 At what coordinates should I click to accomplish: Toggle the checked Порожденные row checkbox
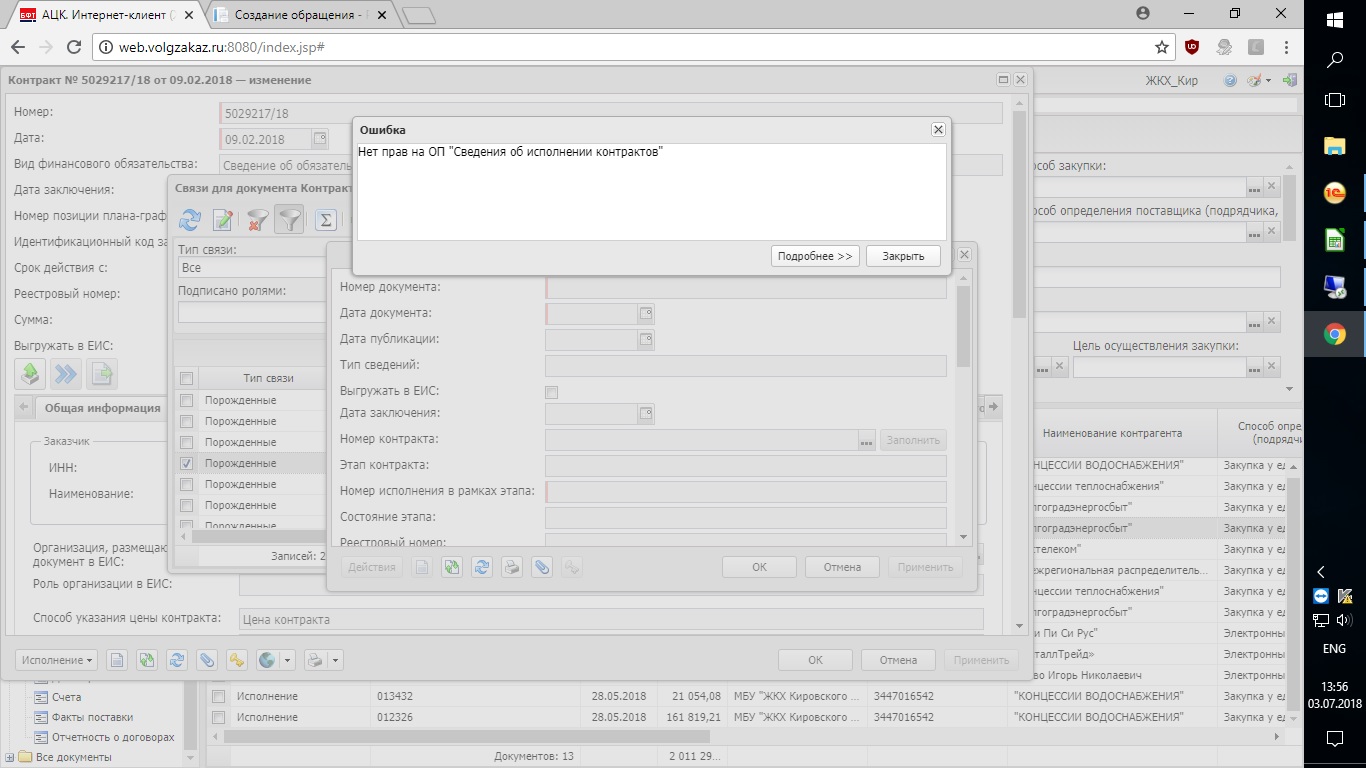pyautogui.click(x=186, y=463)
